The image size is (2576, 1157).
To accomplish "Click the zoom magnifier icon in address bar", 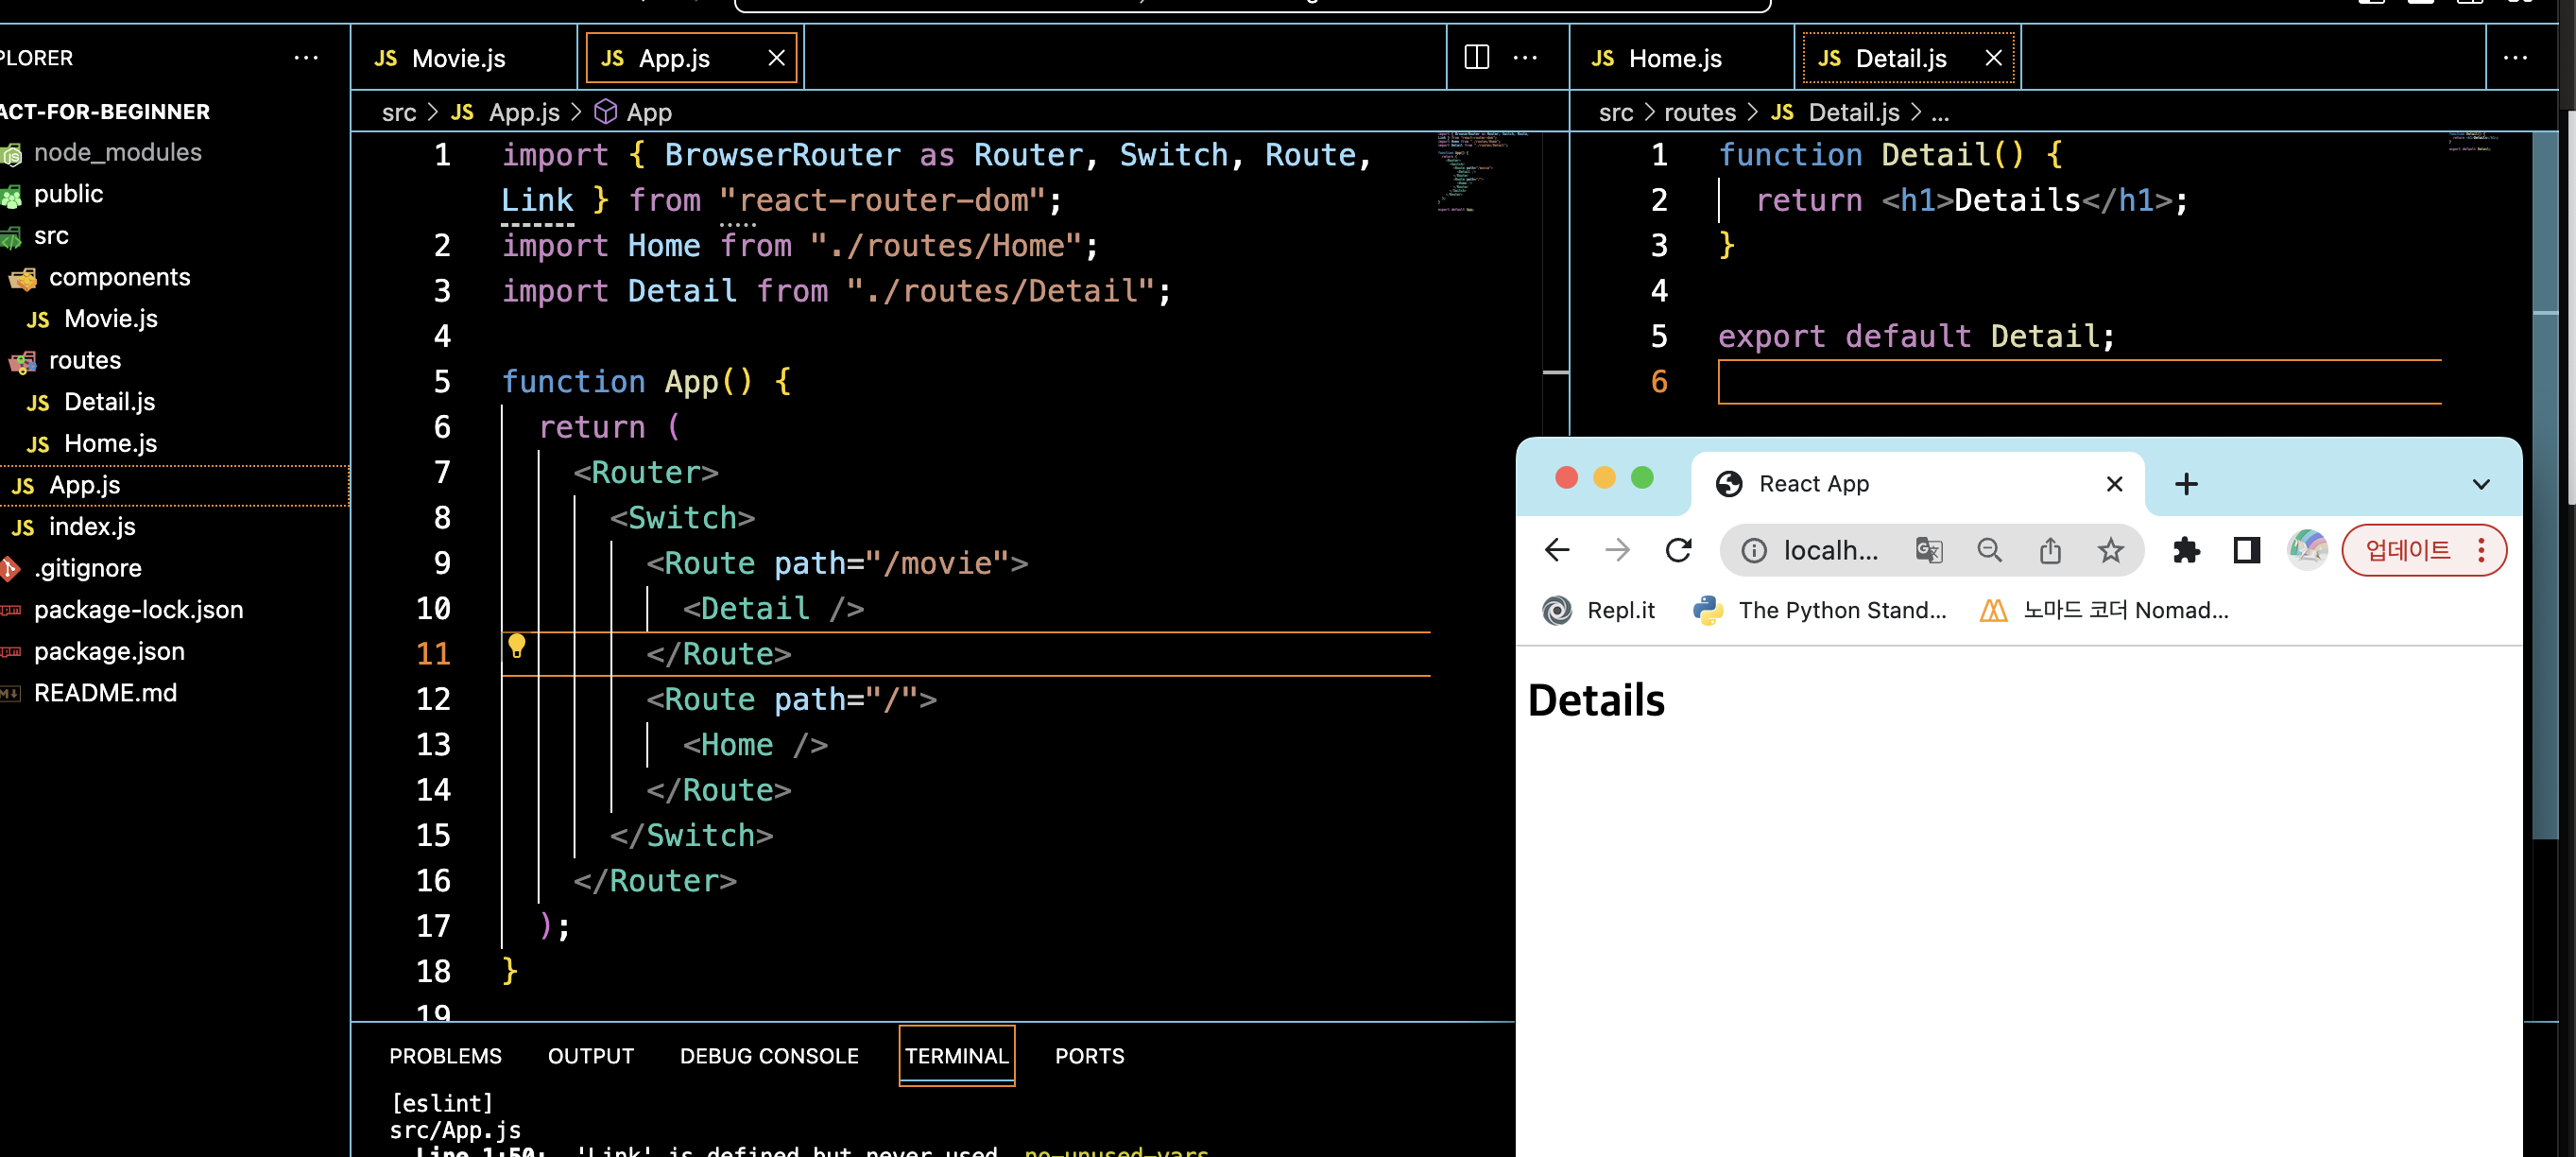I will point(1989,550).
